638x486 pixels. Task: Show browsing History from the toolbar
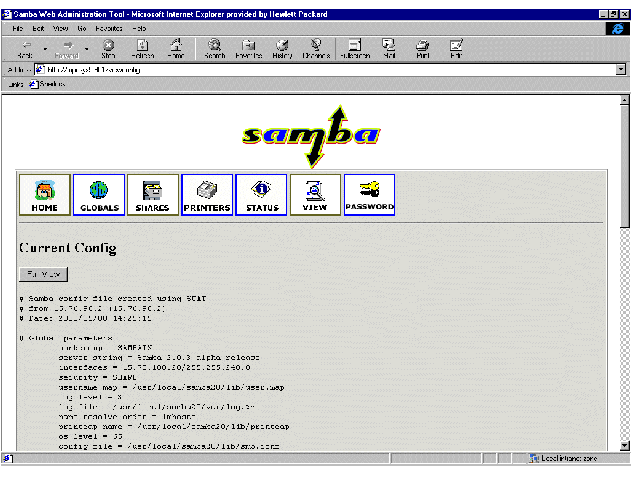pyautogui.click(x=282, y=49)
